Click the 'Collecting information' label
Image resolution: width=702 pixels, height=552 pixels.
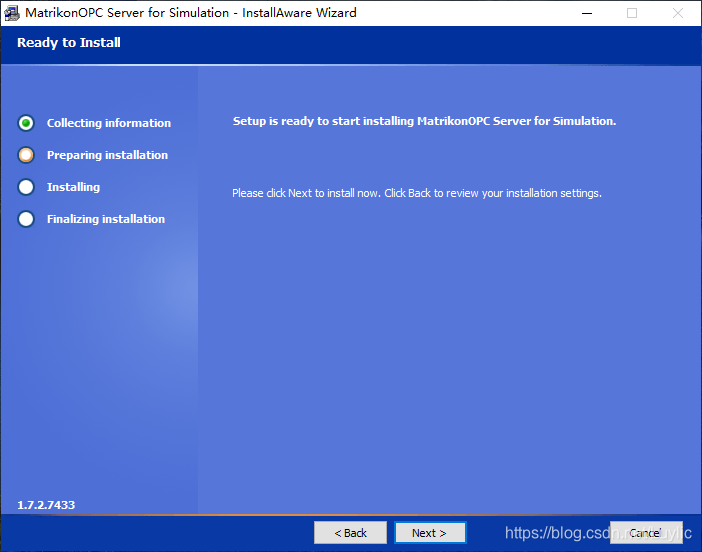(109, 123)
